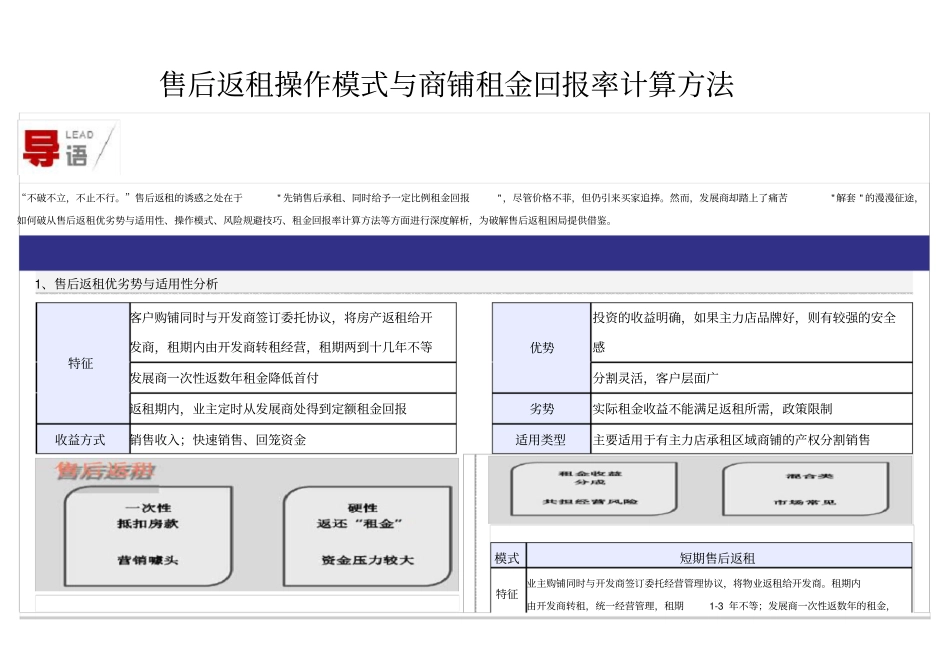Screen dimensions: 950x672
Task: Select the 一次性抵扣房款 diagram box
Action: click(x=150, y=533)
